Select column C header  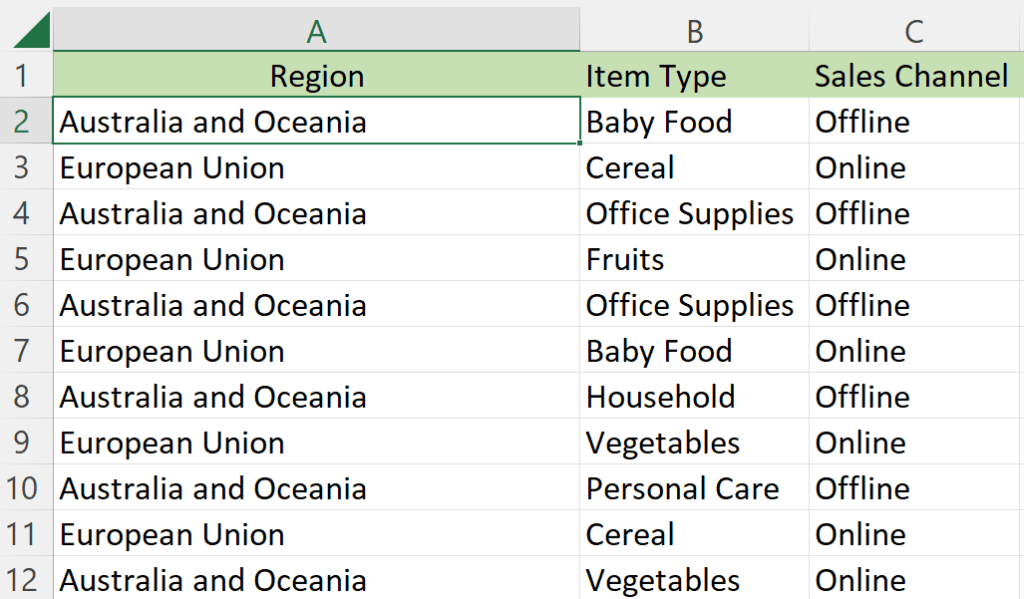tap(913, 29)
